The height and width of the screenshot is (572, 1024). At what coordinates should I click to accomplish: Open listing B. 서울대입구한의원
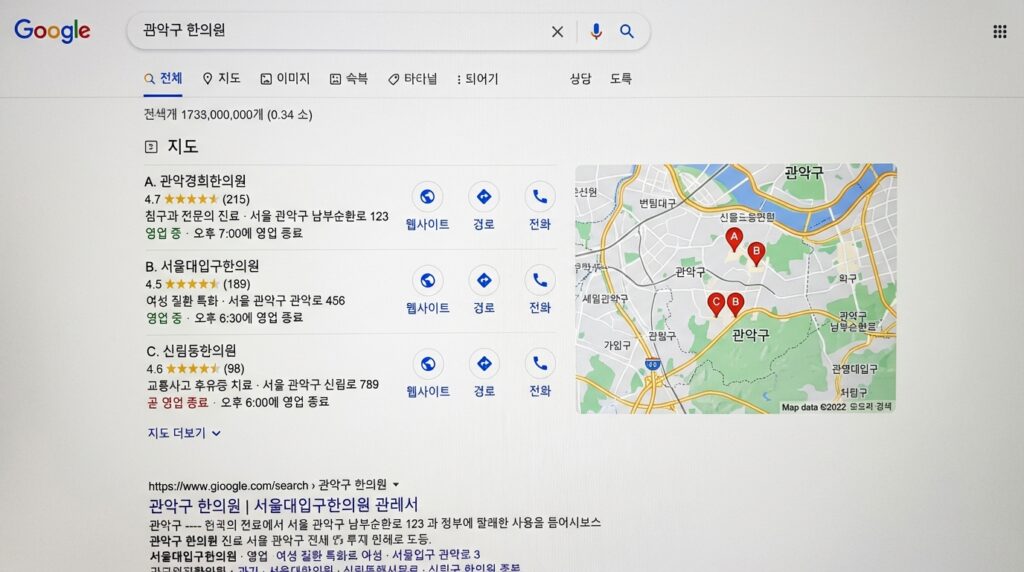[x=202, y=266]
